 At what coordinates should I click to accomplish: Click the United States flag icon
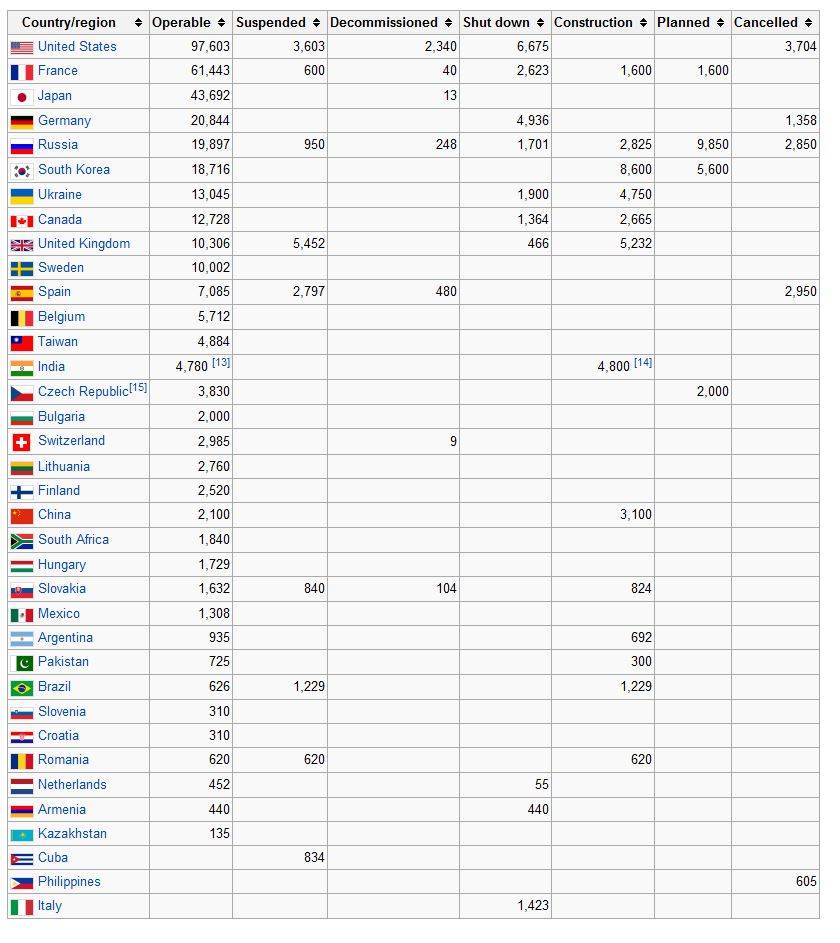(x=21, y=47)
